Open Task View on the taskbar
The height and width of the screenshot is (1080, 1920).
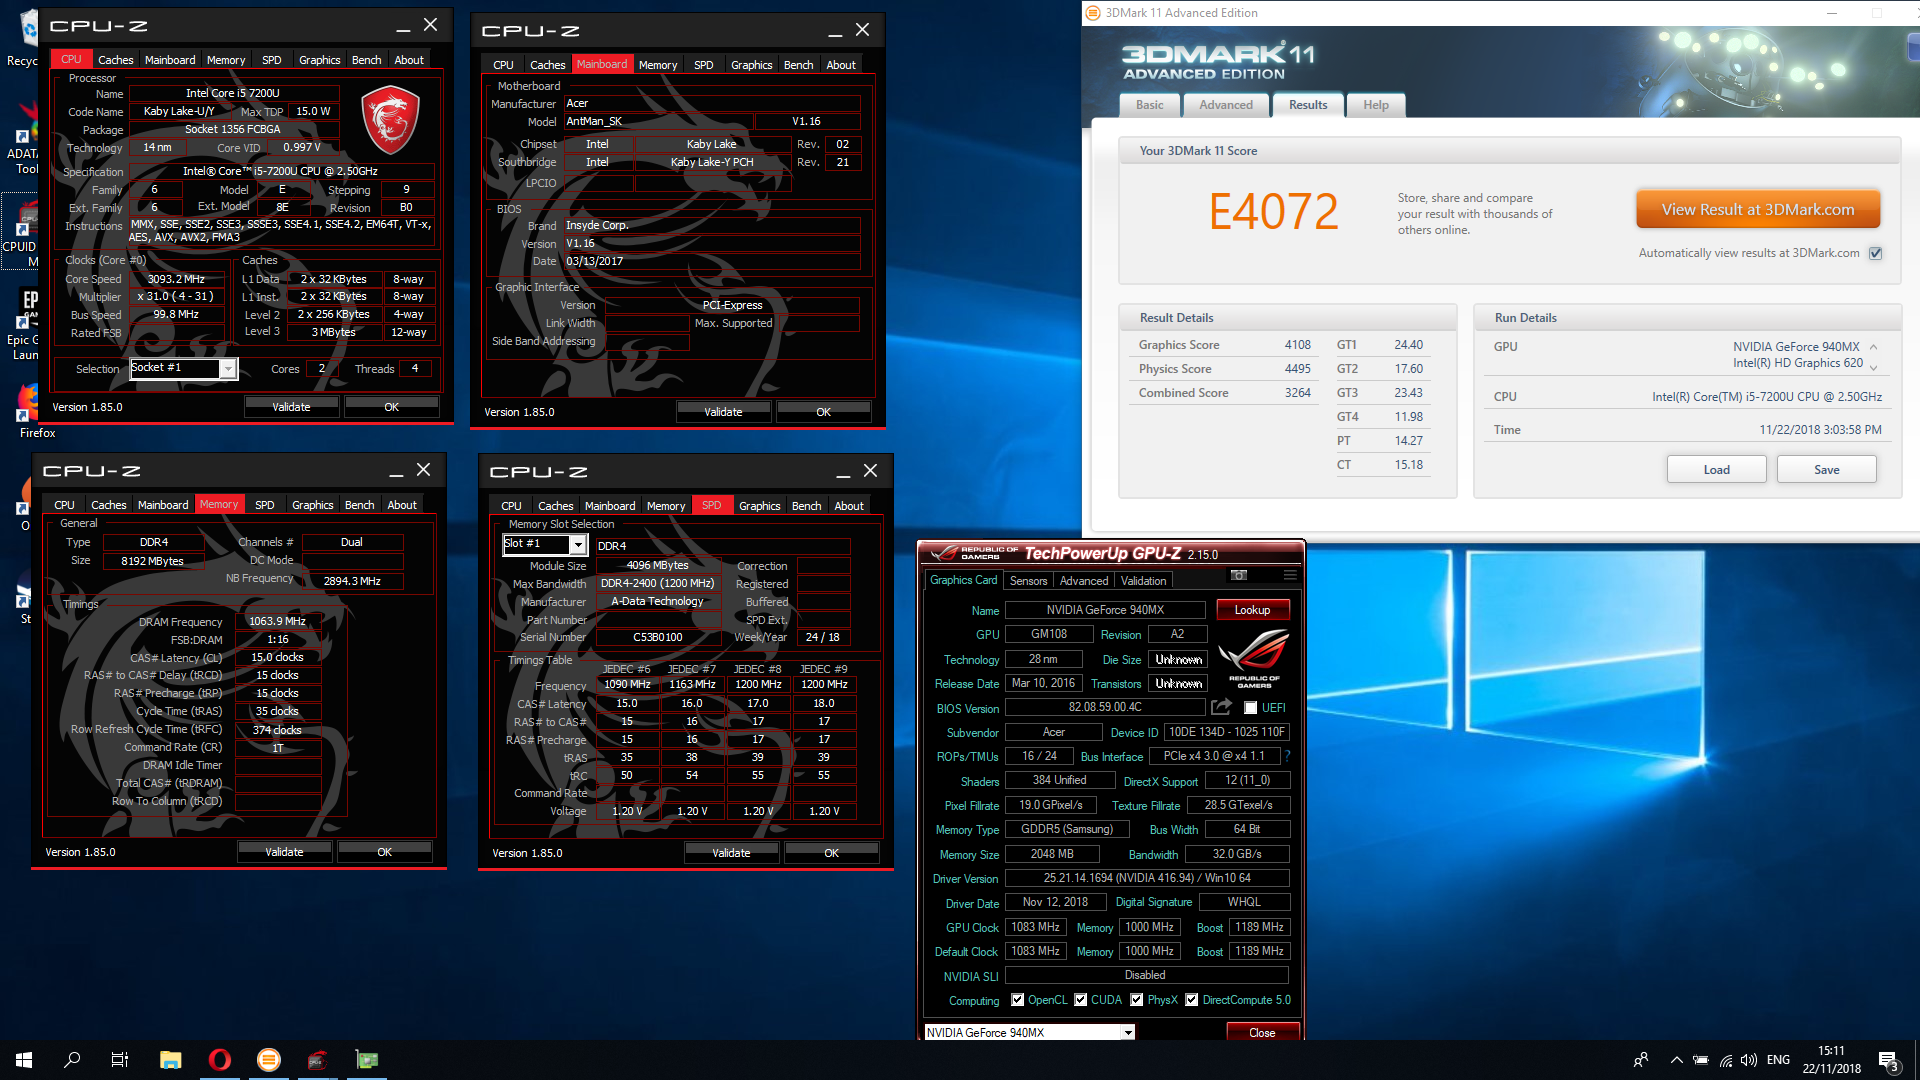(120, 1060)
